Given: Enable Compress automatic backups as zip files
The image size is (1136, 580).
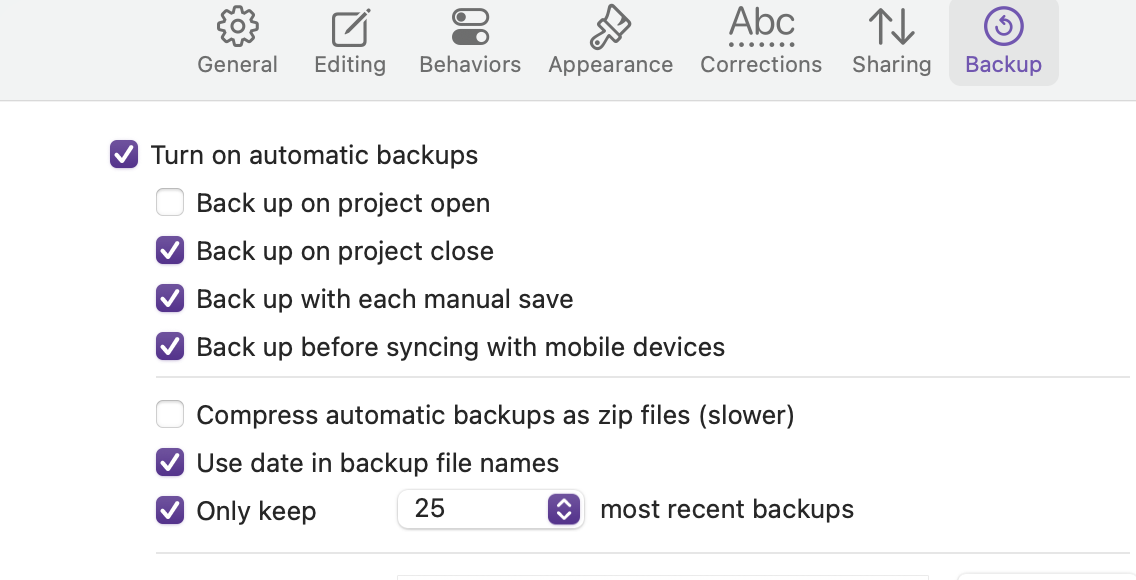Looking at the screenshot, I should pyautogui.click(x=170, y=414).
